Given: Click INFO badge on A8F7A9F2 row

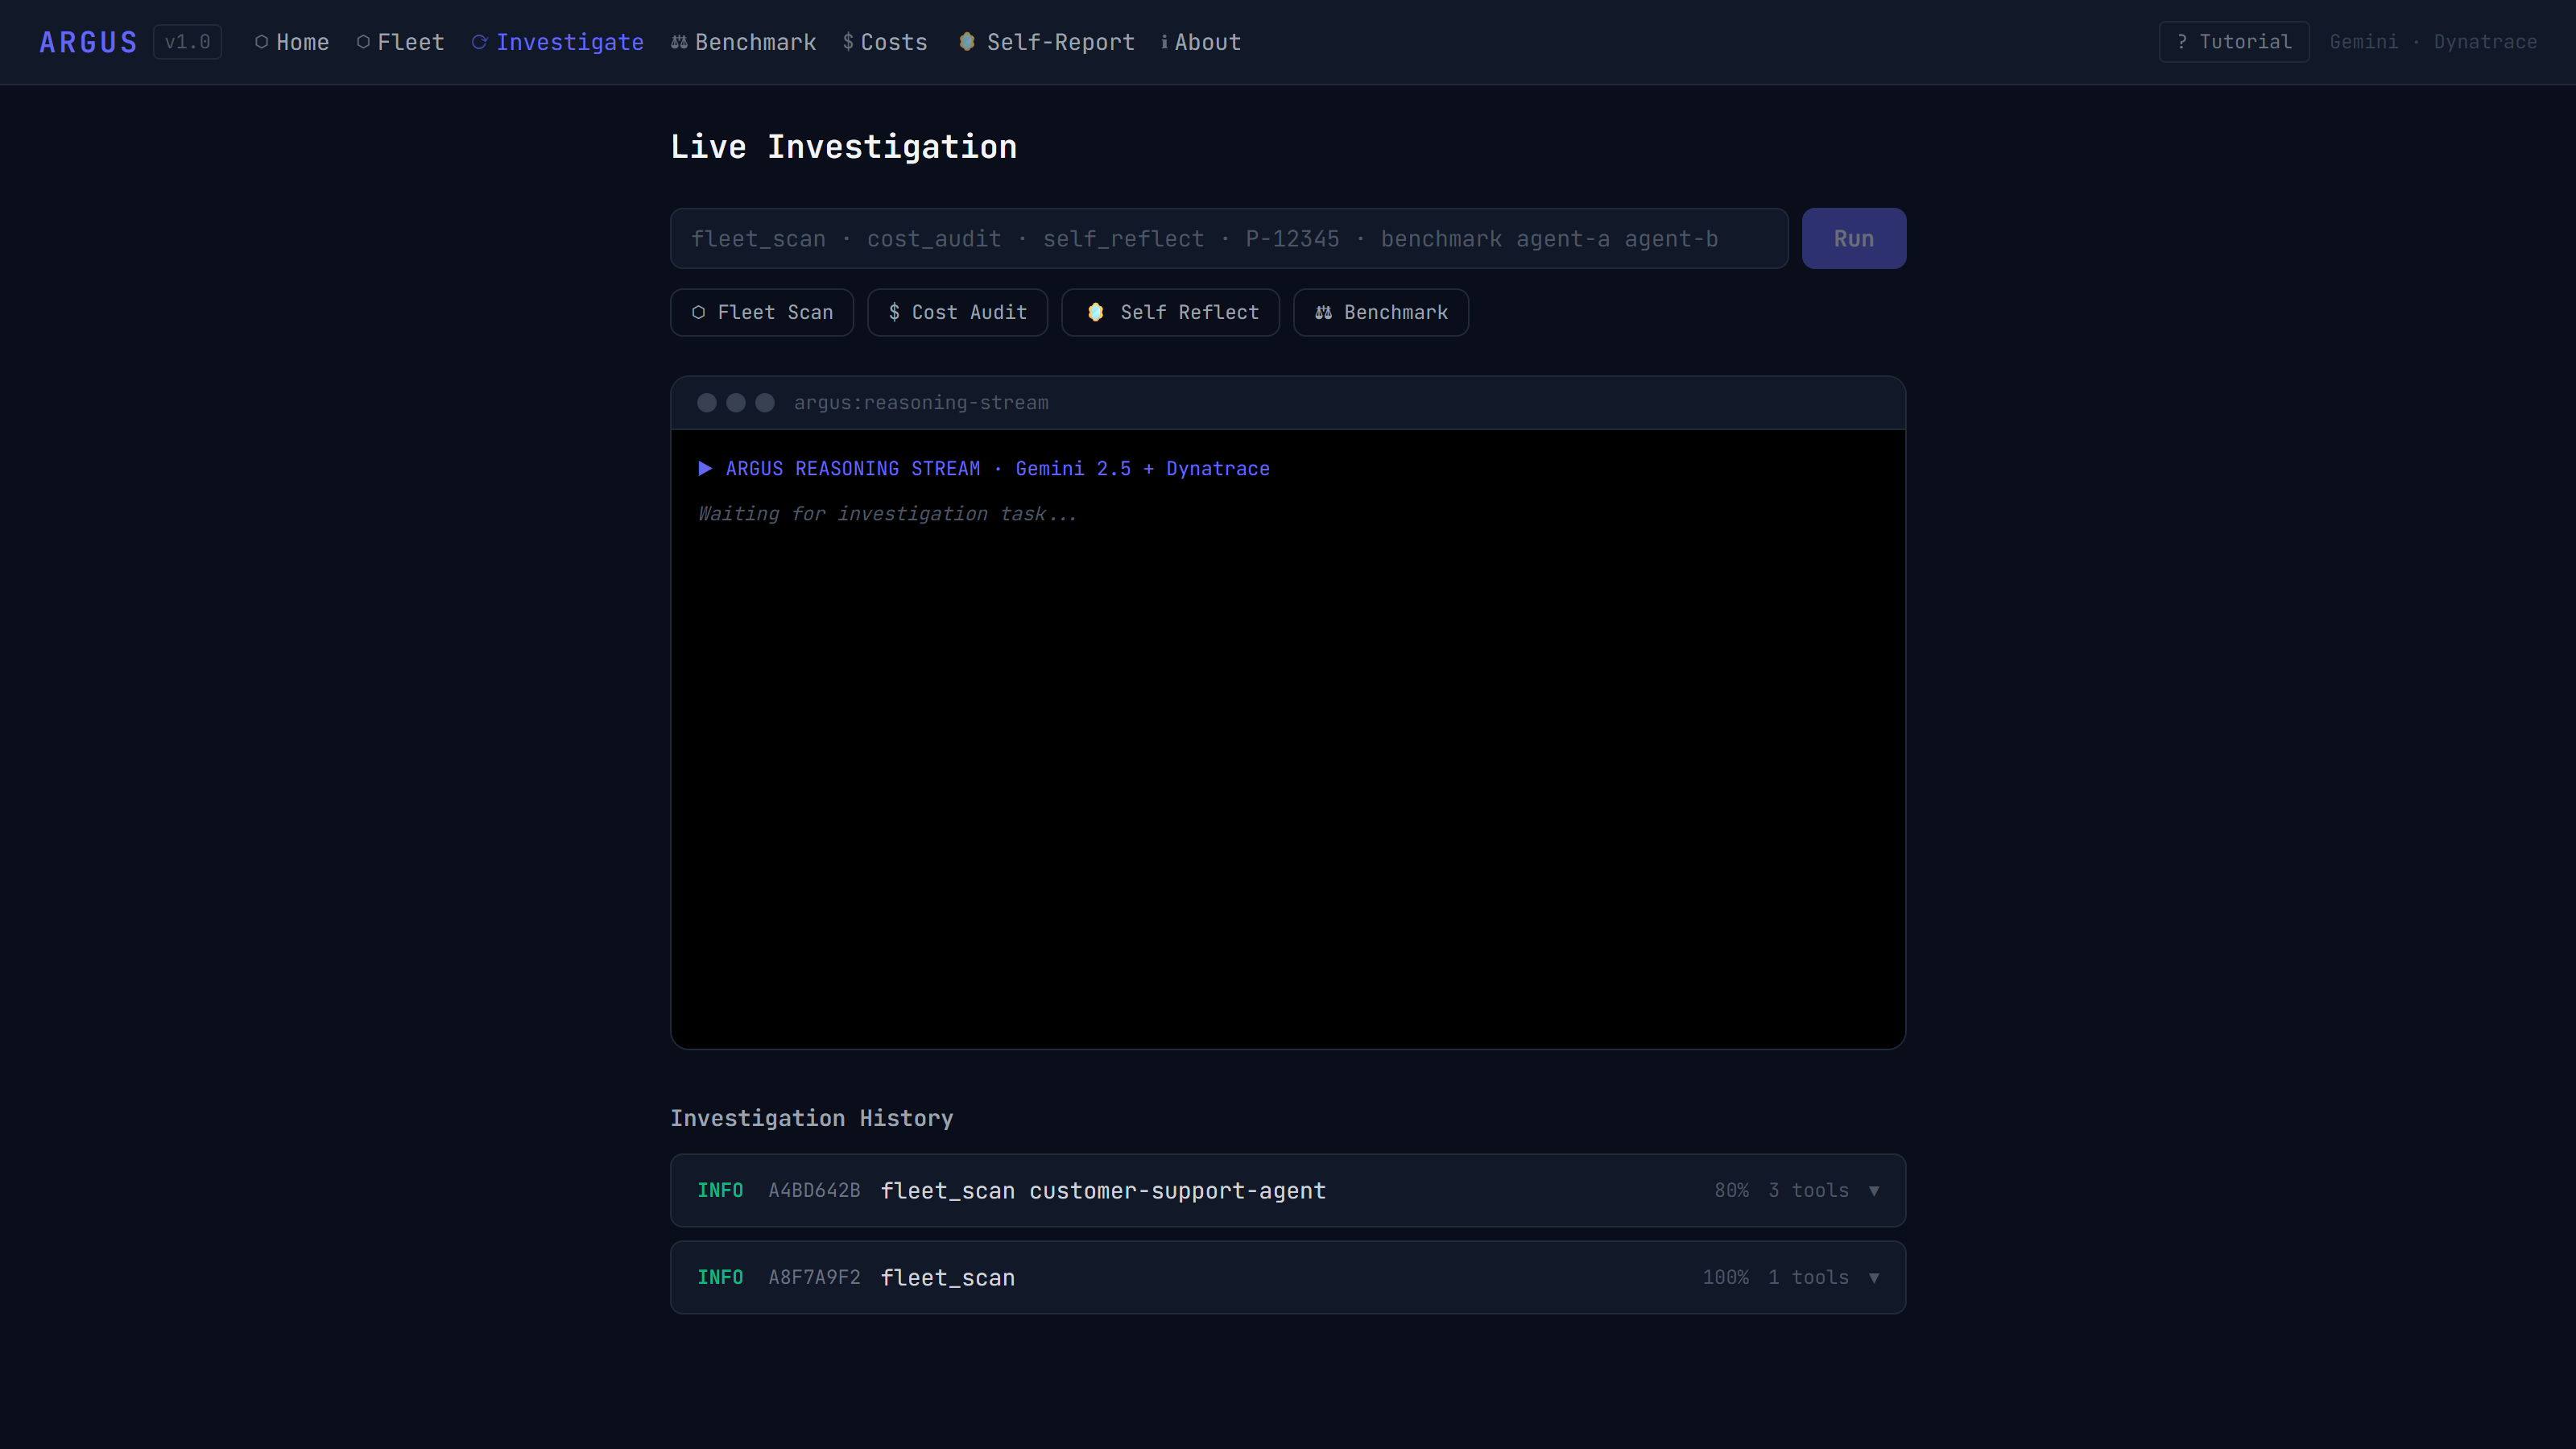Looking at the screenshot, I should 720,1277.
